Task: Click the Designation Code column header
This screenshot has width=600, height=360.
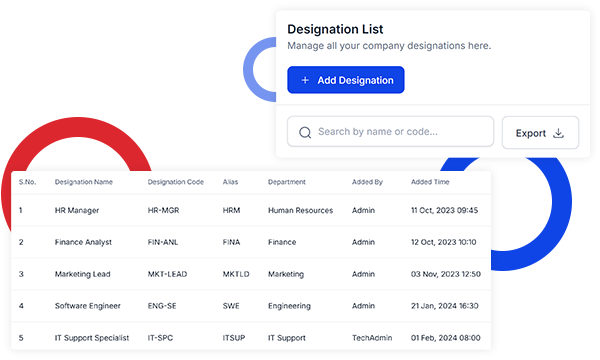Action: pyautogui.click(x=176, y=182)
